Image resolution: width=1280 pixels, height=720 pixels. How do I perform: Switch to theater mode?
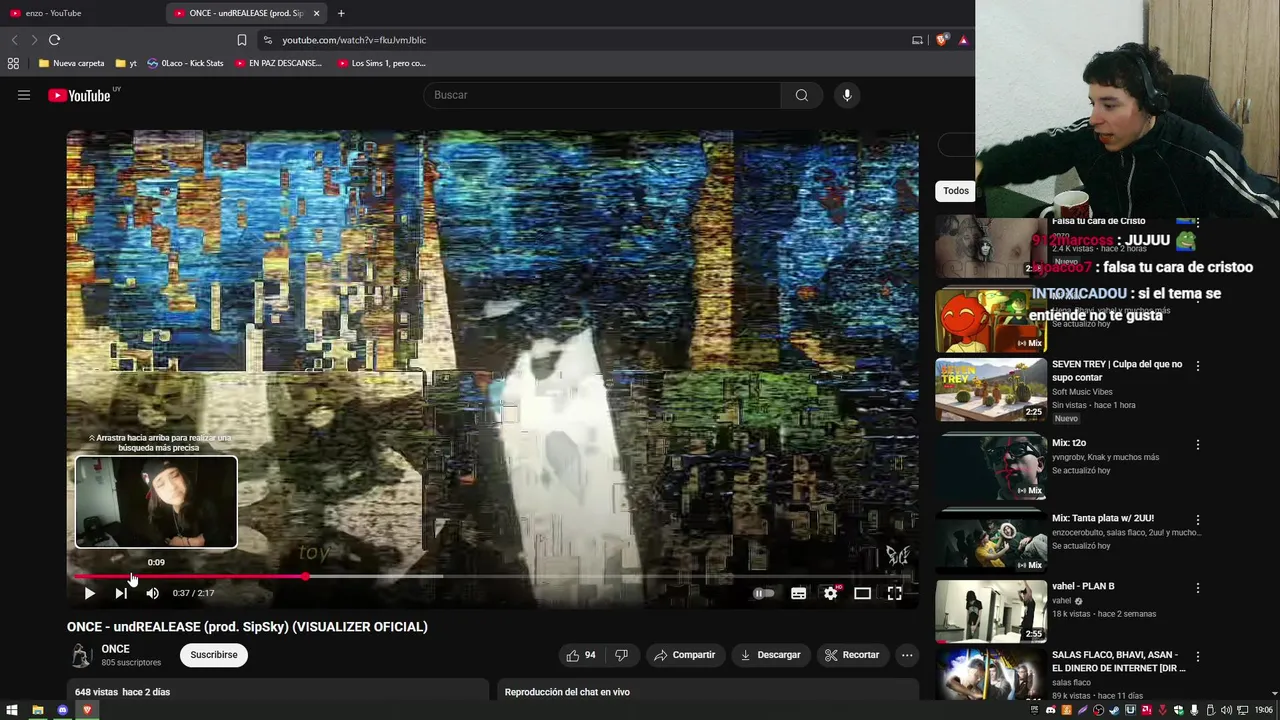tap(862, 593)
